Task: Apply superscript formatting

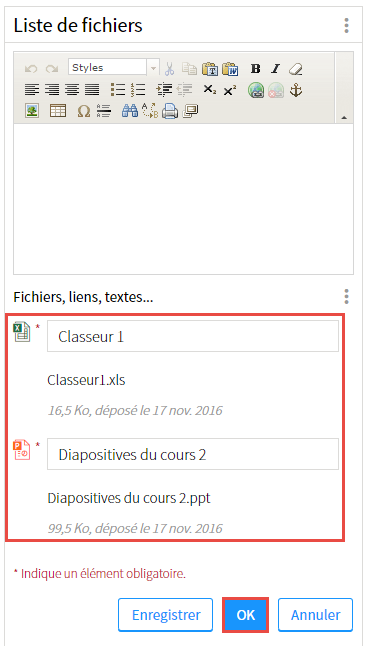Action: pos(230,90)
